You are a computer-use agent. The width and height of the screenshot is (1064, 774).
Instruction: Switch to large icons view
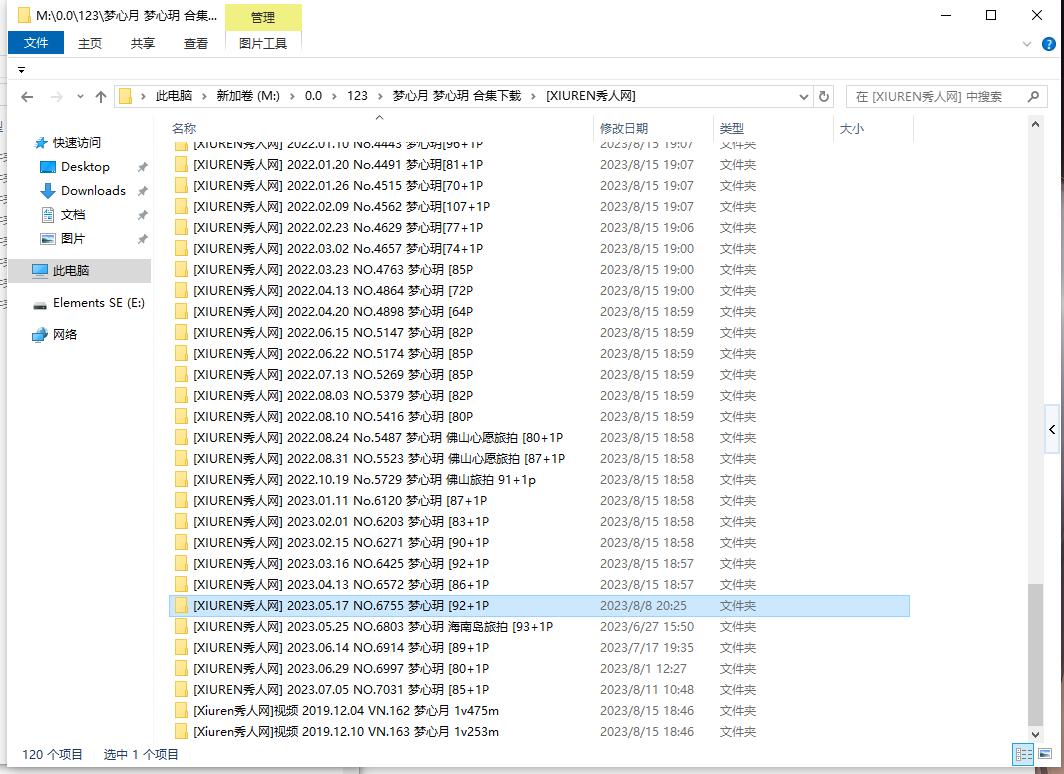click(1043, 755)
